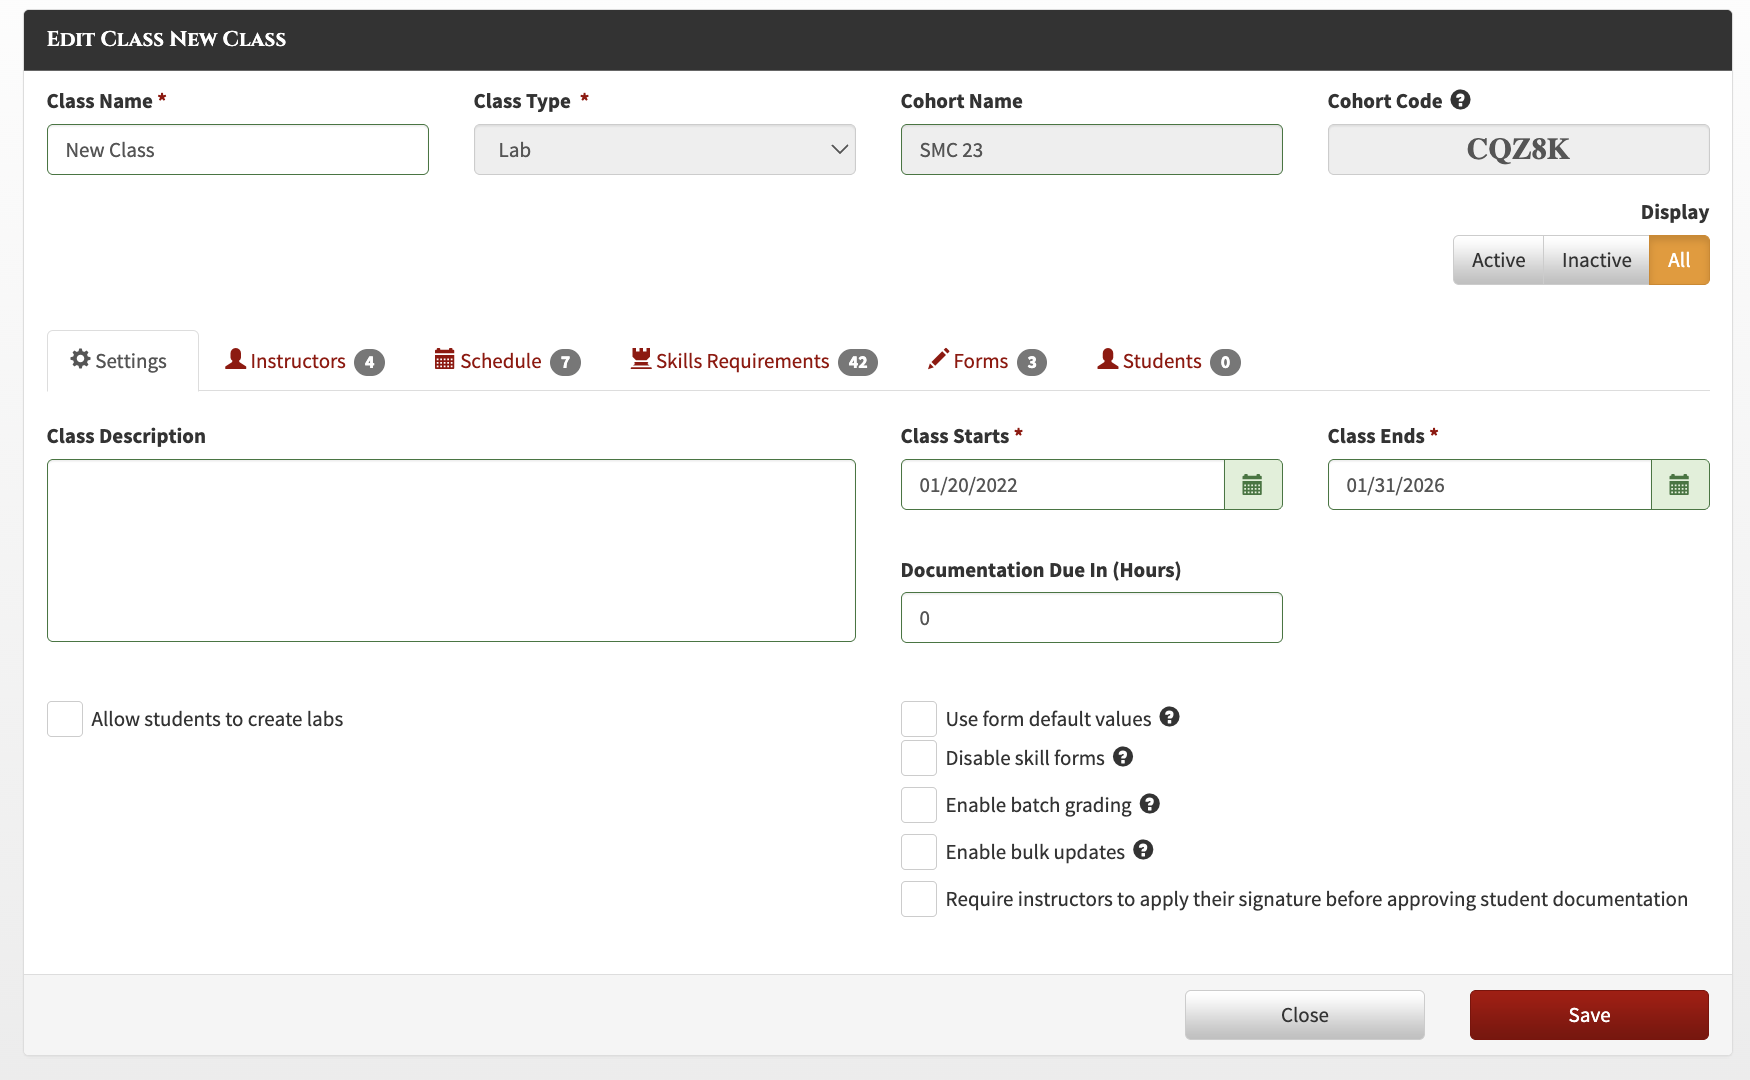The width and height of the screenshot is (1750, 1080).
Task: Open the Class Starts calendar picker
Action: pos(1253,485)
